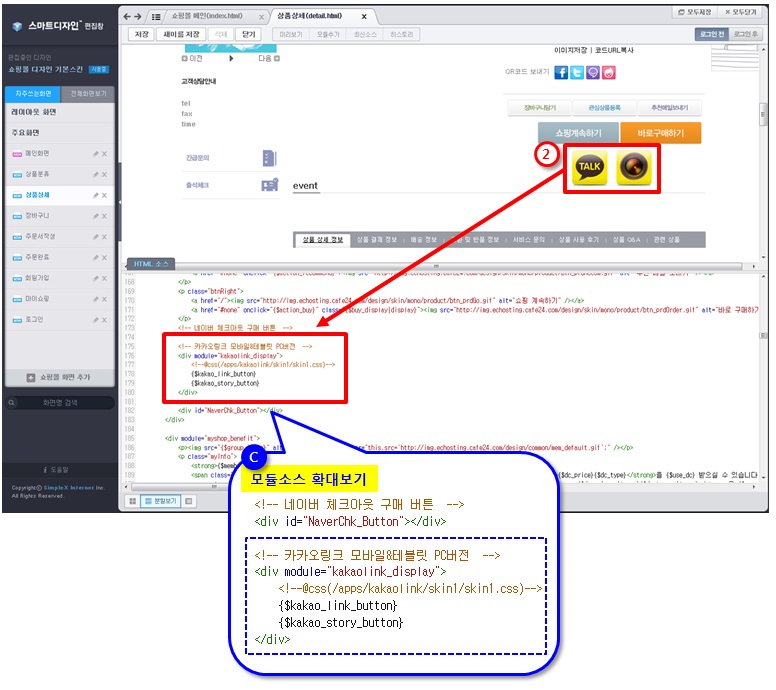The height and width of the screenshot is (690, 776).
Task: Click the 분할보기 split view button
Action: [161, 502]
